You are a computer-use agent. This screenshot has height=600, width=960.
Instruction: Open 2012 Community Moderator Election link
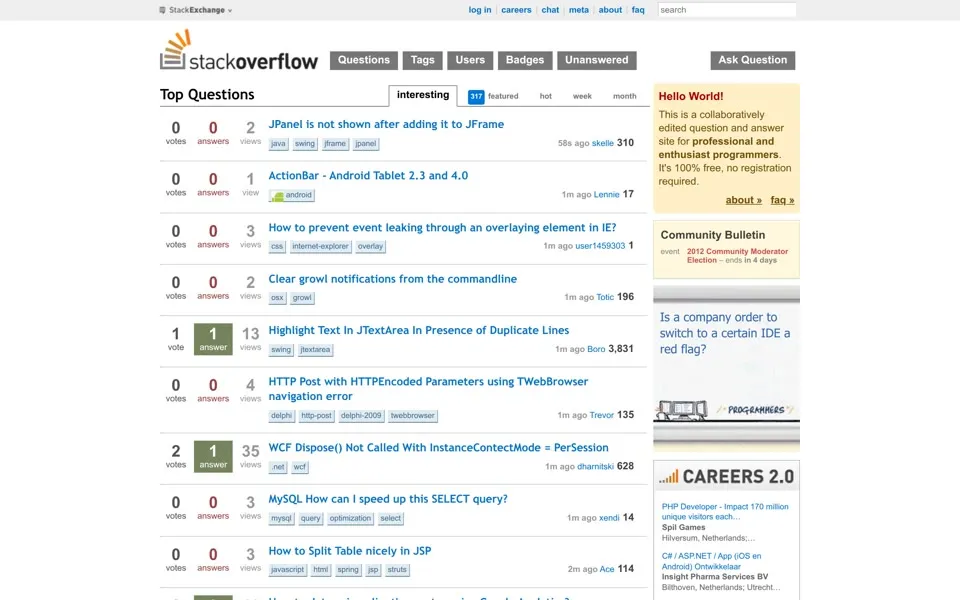pos(737,256)
